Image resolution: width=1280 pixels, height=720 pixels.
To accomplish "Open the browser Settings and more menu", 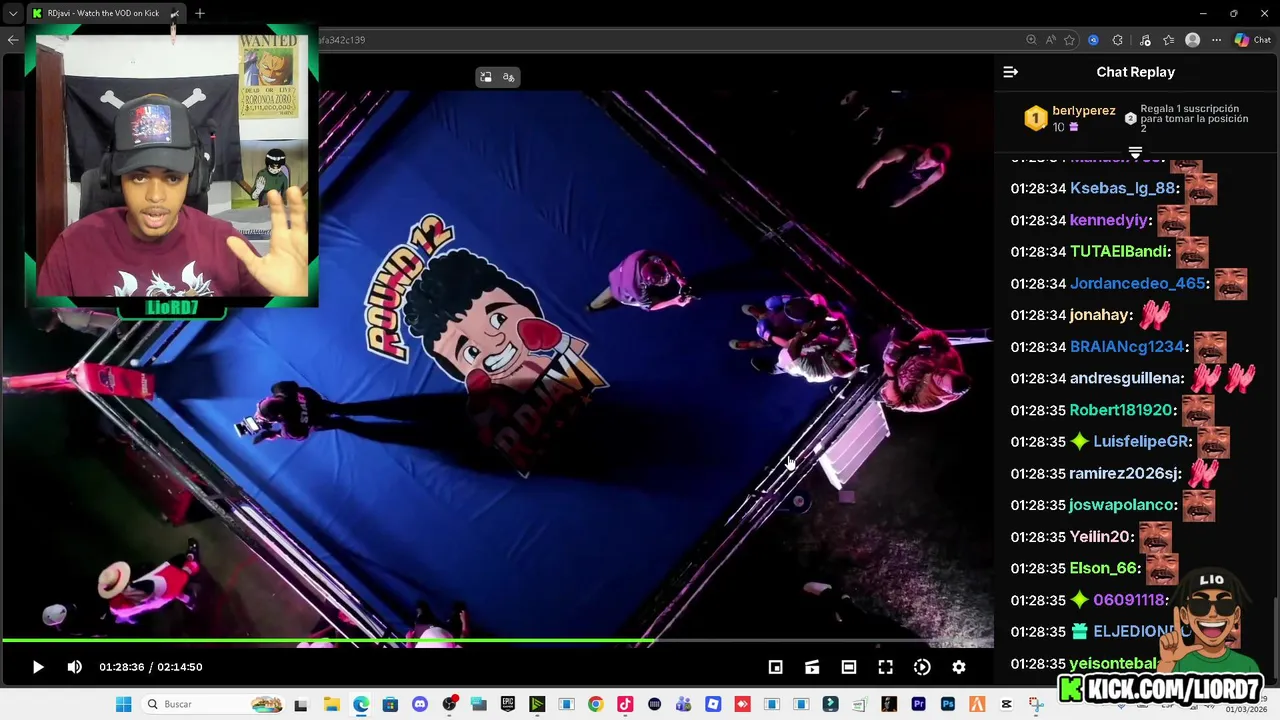I will click(x=1216, y=40).
